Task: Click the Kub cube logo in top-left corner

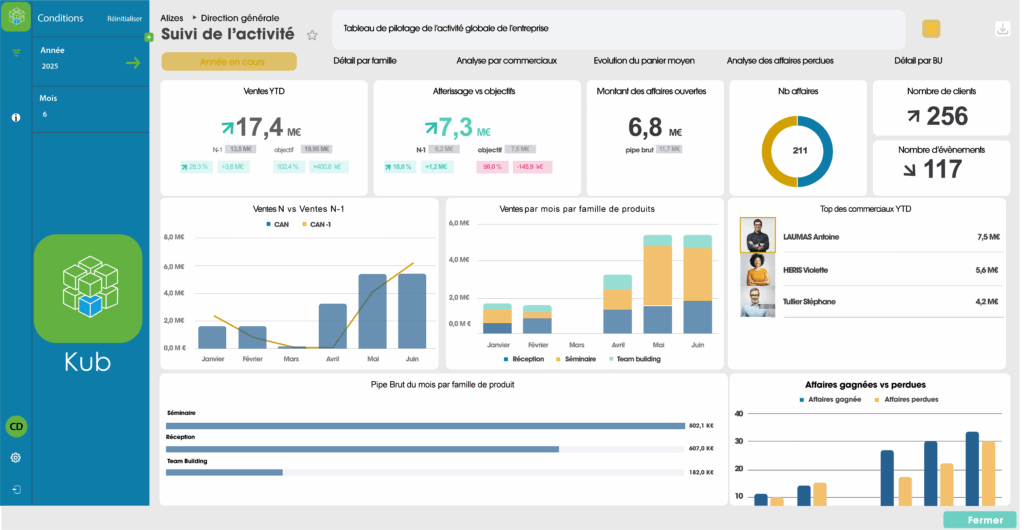Action: coord(16,17)
